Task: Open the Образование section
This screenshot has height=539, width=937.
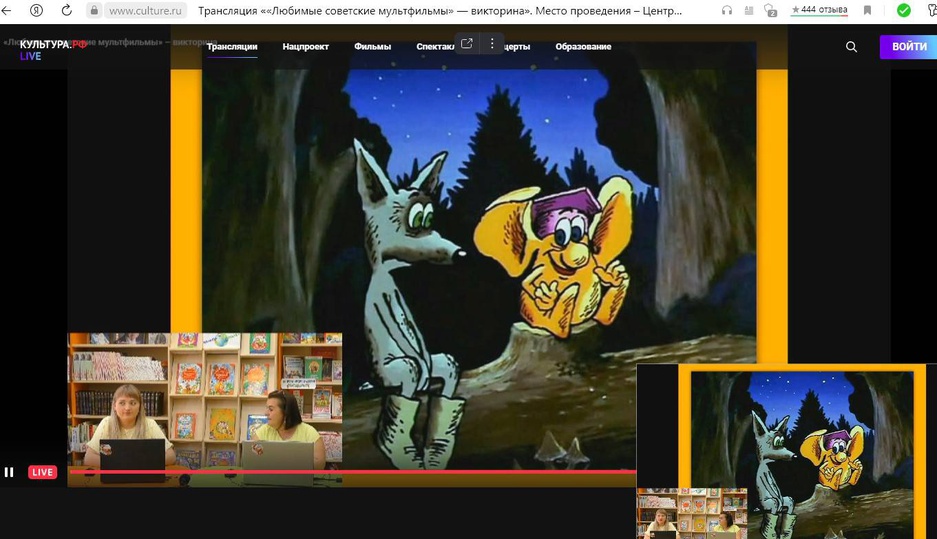Action: [x=583, y=47]
